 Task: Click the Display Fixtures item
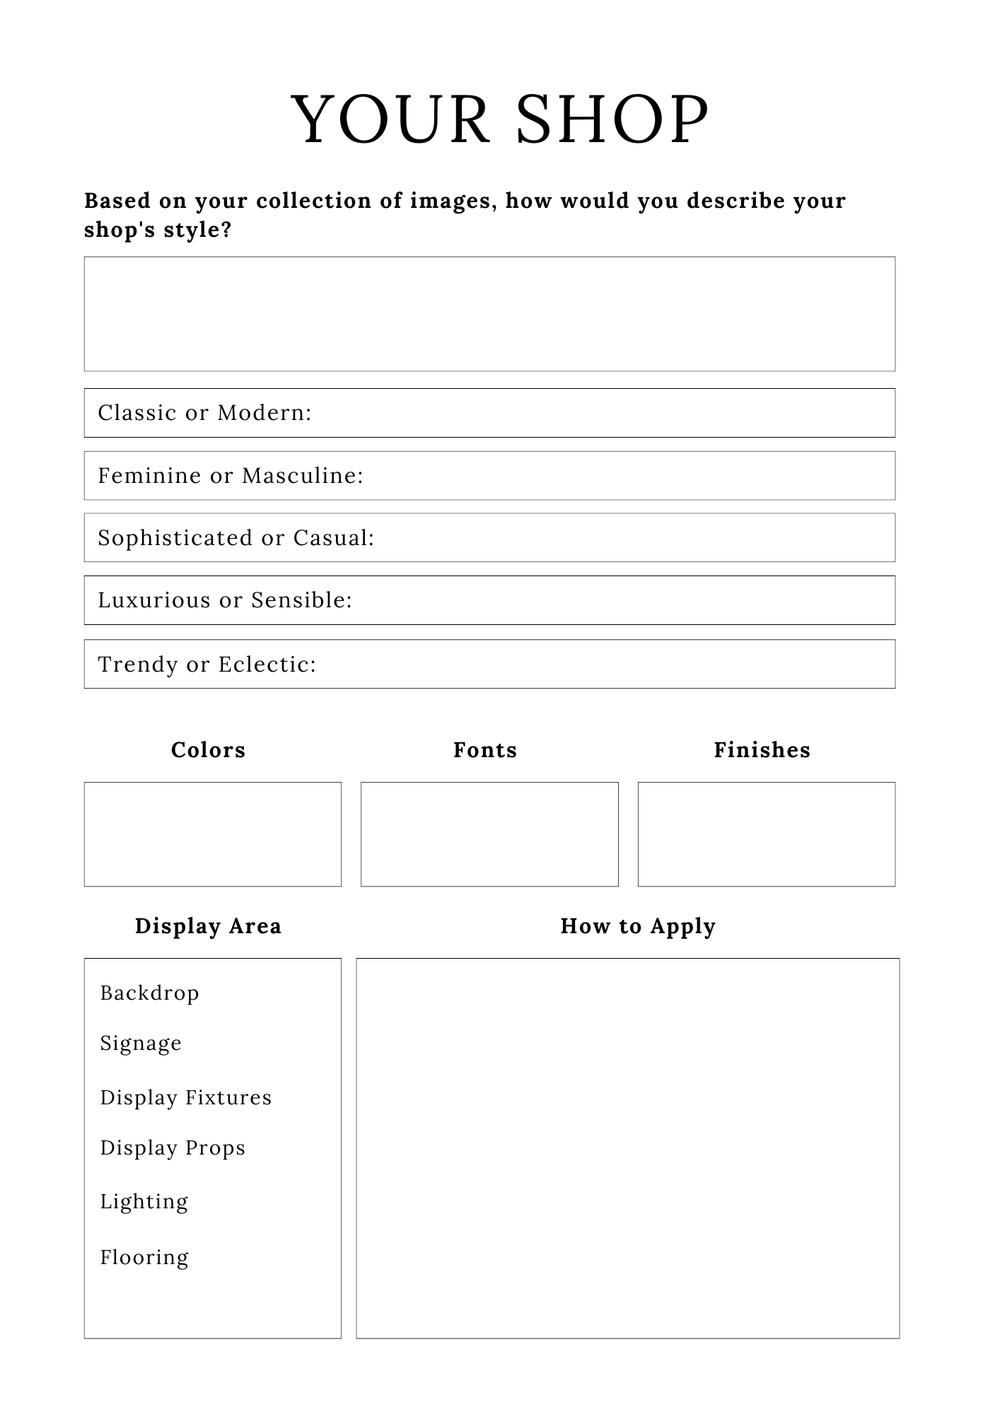(186, 1097)
